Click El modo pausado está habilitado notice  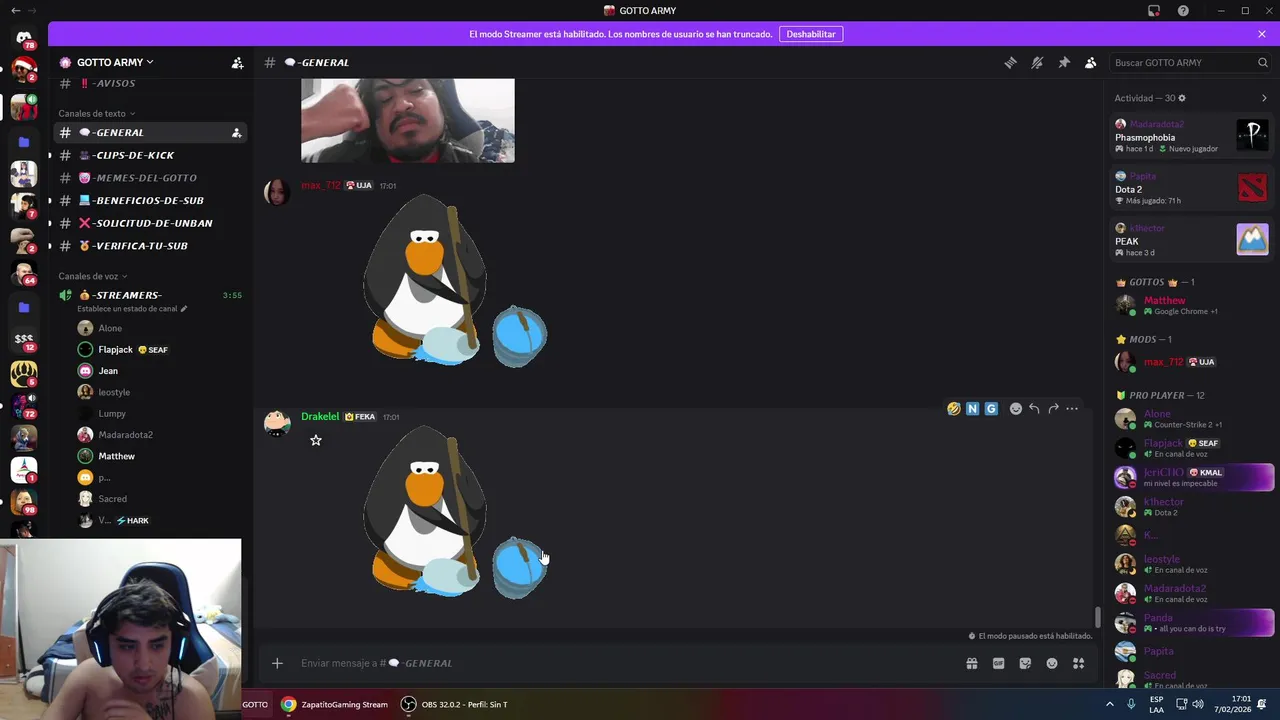(1030, 636)
